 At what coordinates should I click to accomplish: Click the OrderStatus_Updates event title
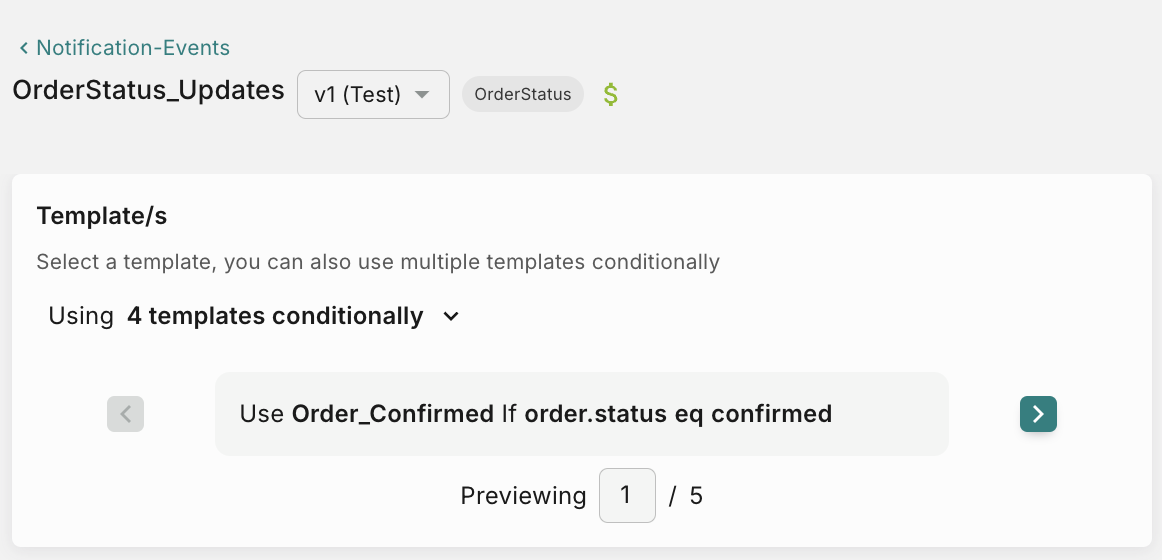pos(149,90)
